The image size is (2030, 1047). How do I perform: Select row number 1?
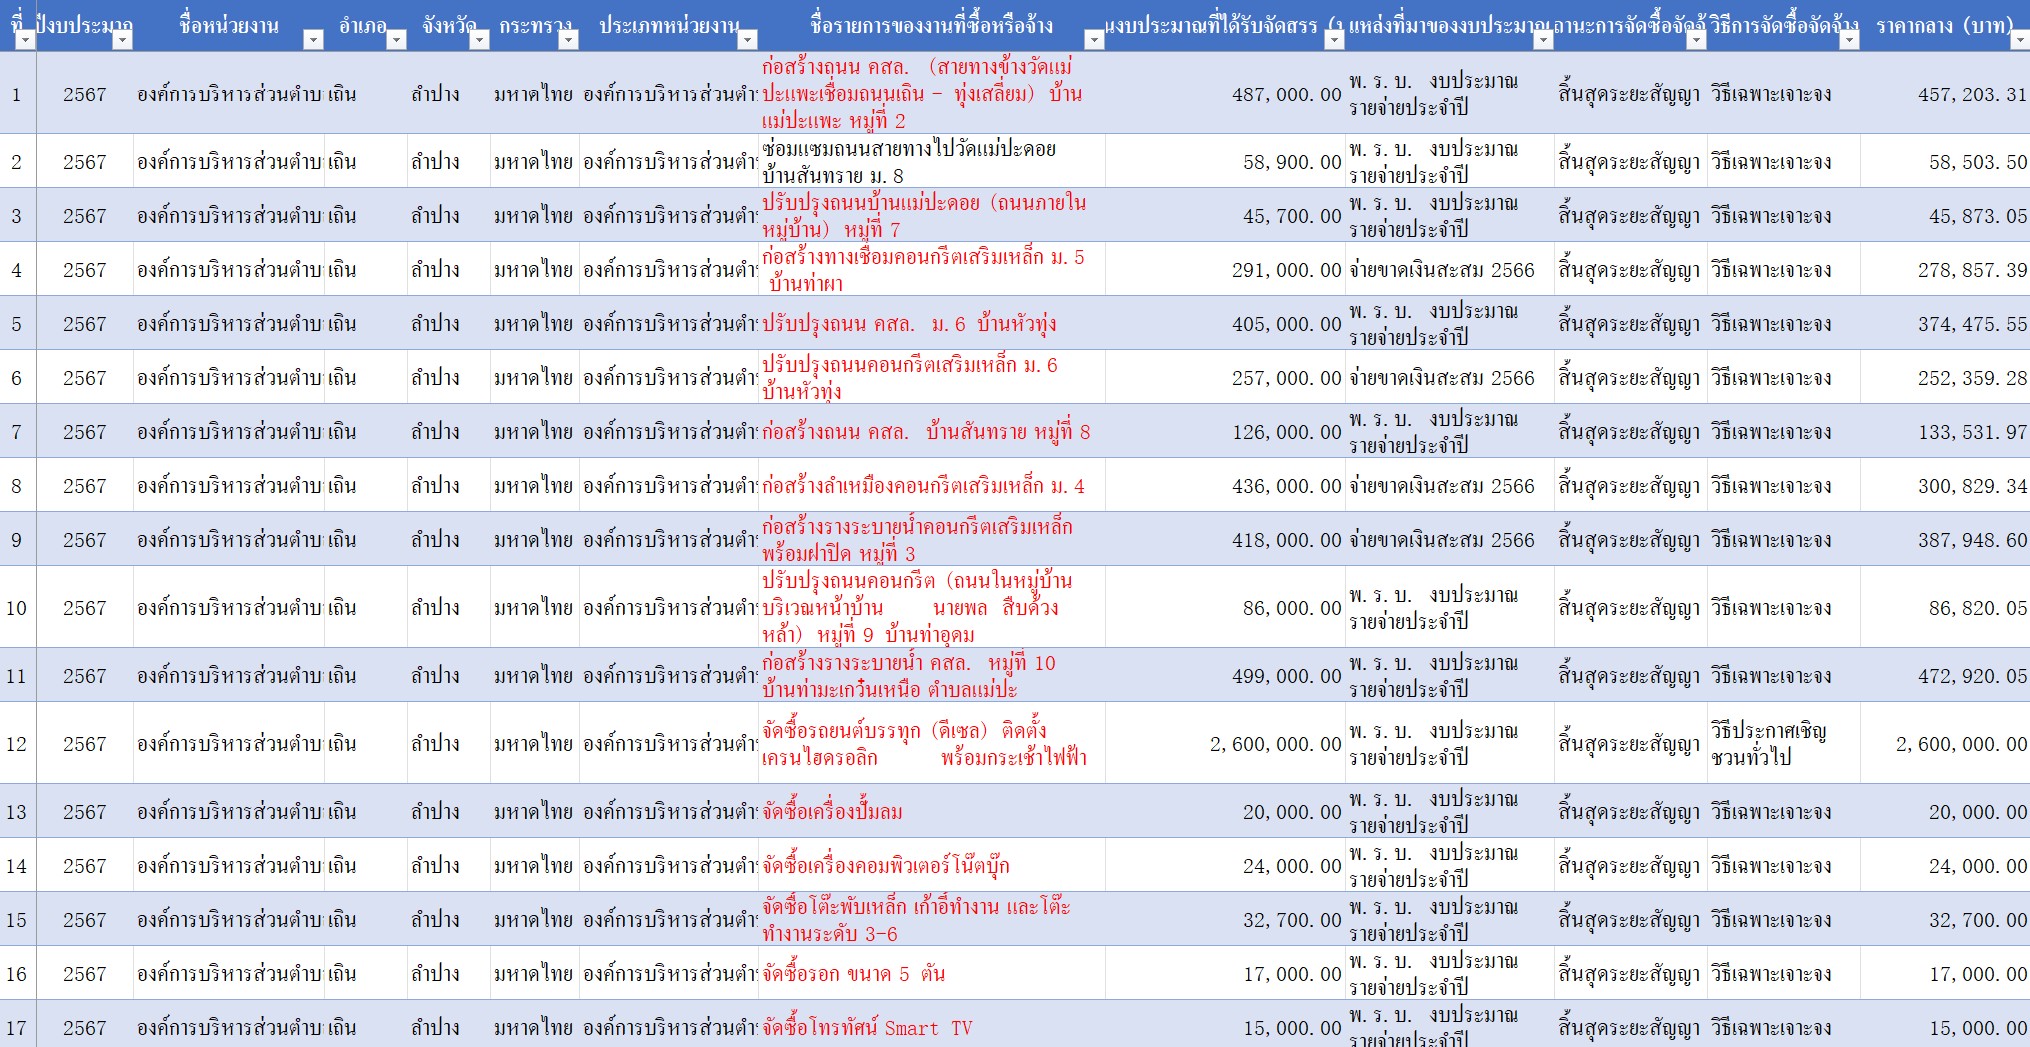(18, 94)
